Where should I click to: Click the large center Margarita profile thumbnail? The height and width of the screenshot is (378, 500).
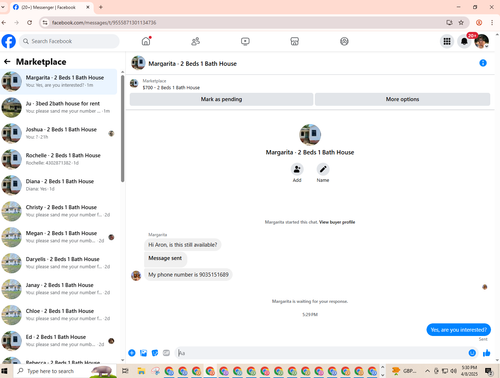[x=310, y=135]
